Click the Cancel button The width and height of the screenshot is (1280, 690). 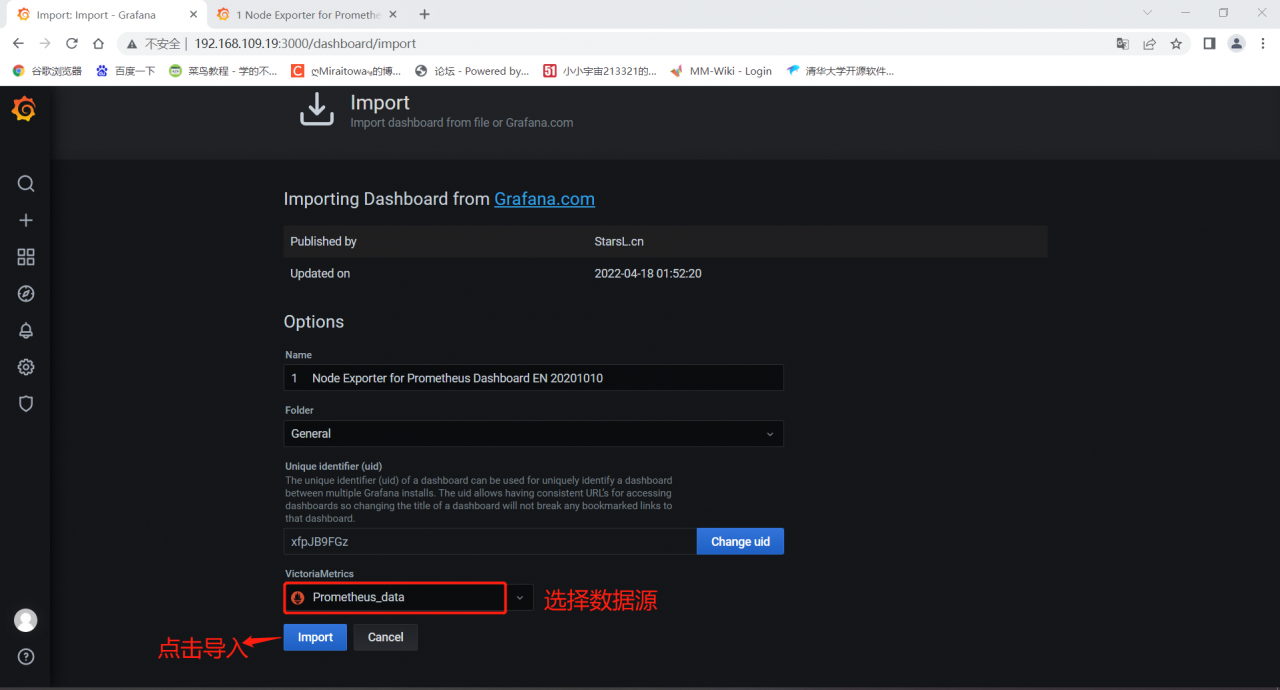(385, 637)
